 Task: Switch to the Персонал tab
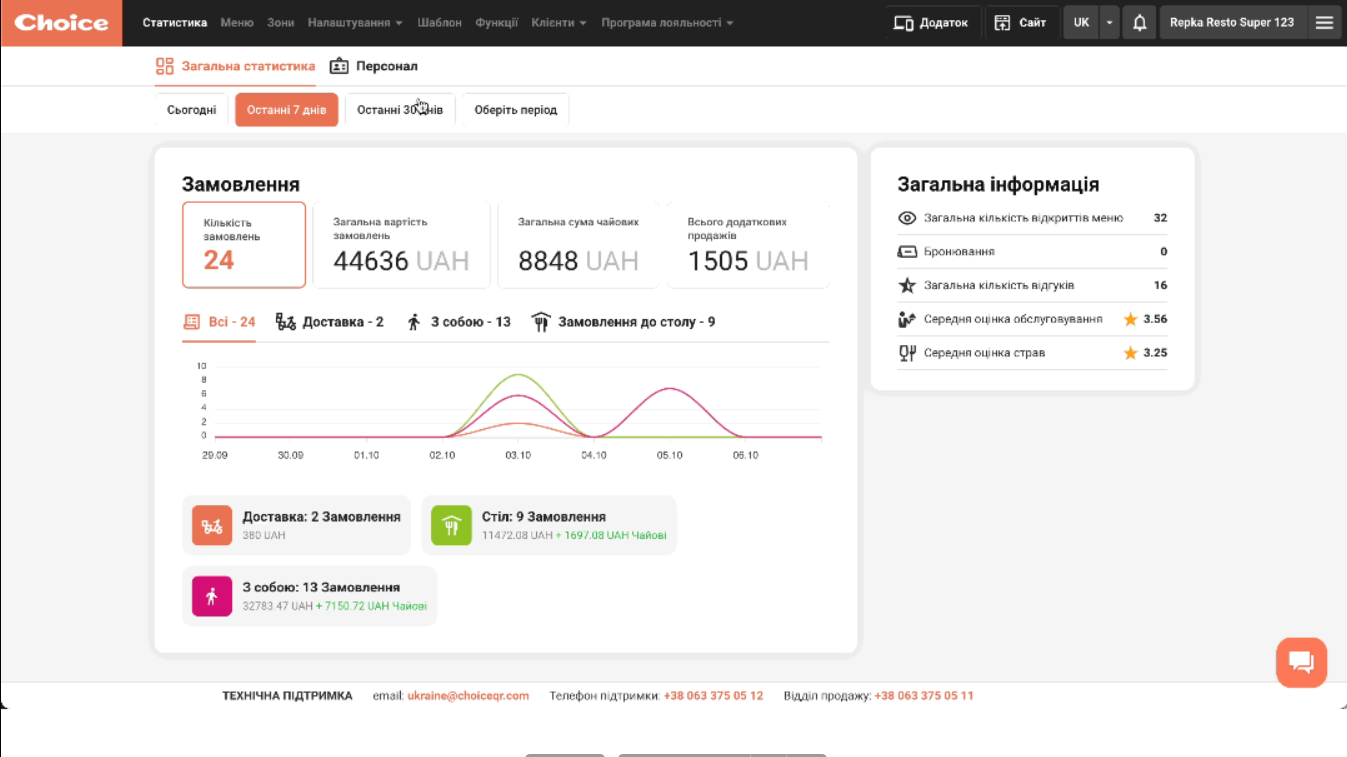coord(374,66)
